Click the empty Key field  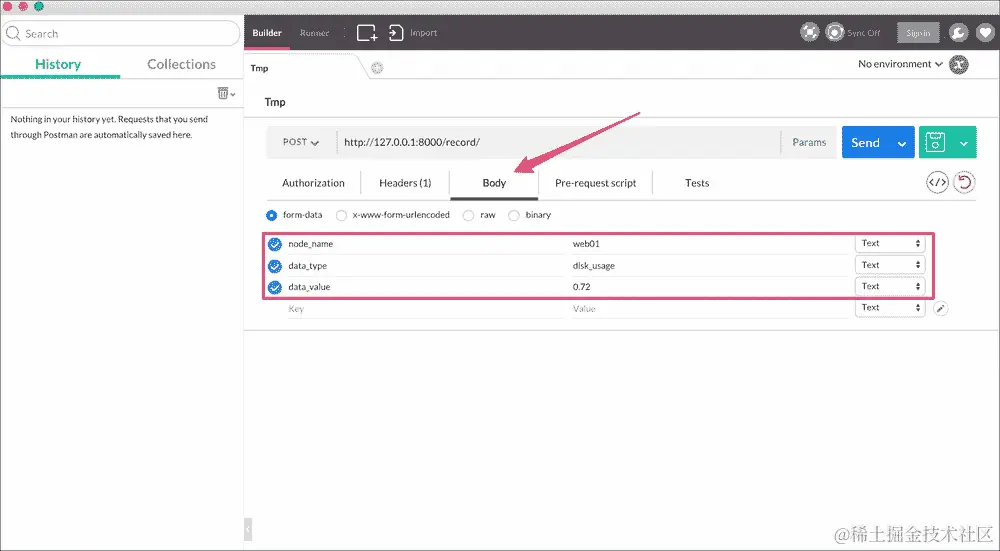pyautogui.click(x=426, y=309)
